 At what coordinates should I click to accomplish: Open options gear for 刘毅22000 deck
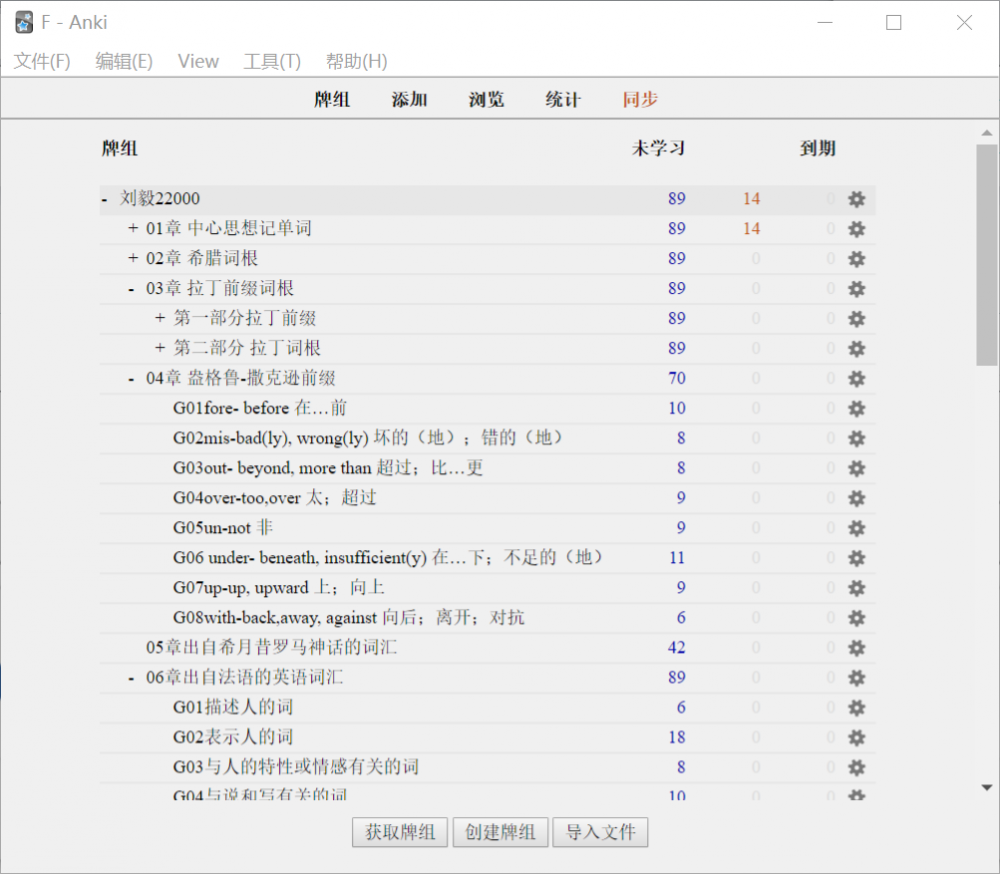(857, 199)
